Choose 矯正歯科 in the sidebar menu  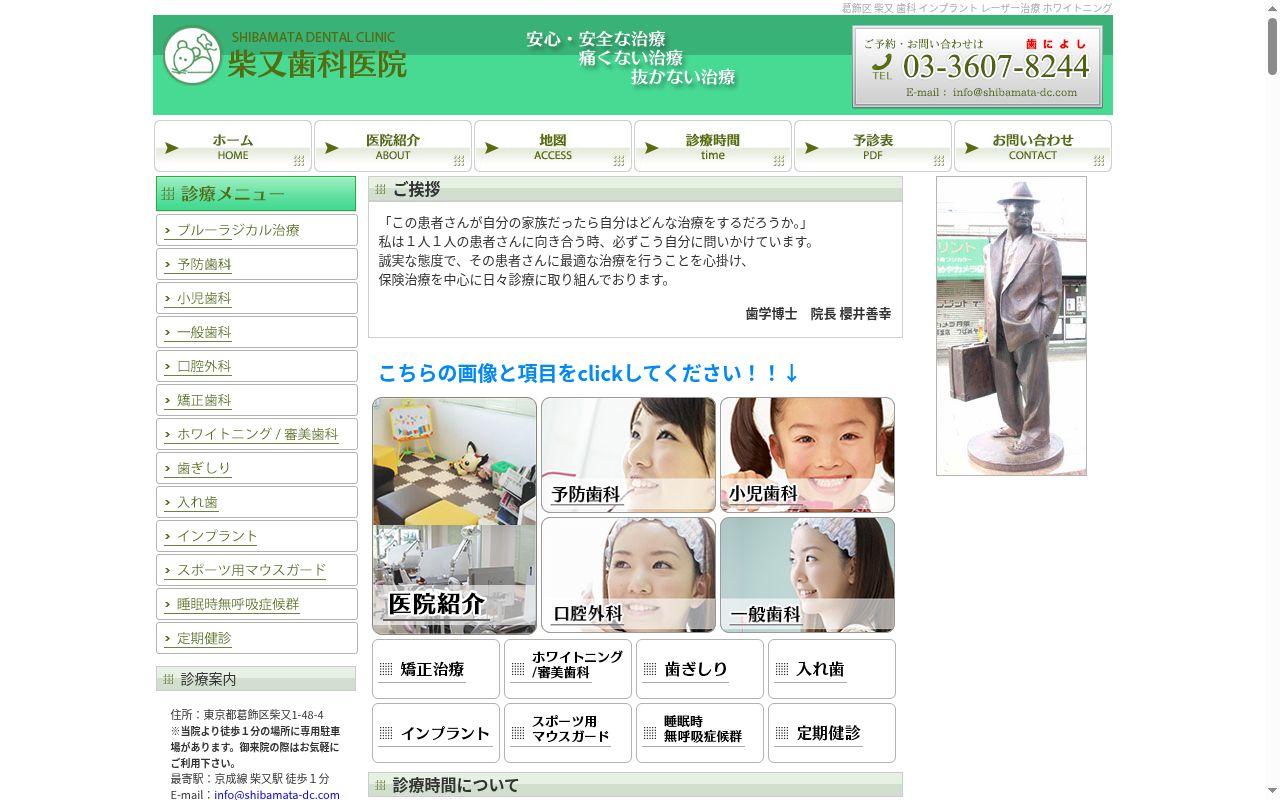[x=257, y=400]
